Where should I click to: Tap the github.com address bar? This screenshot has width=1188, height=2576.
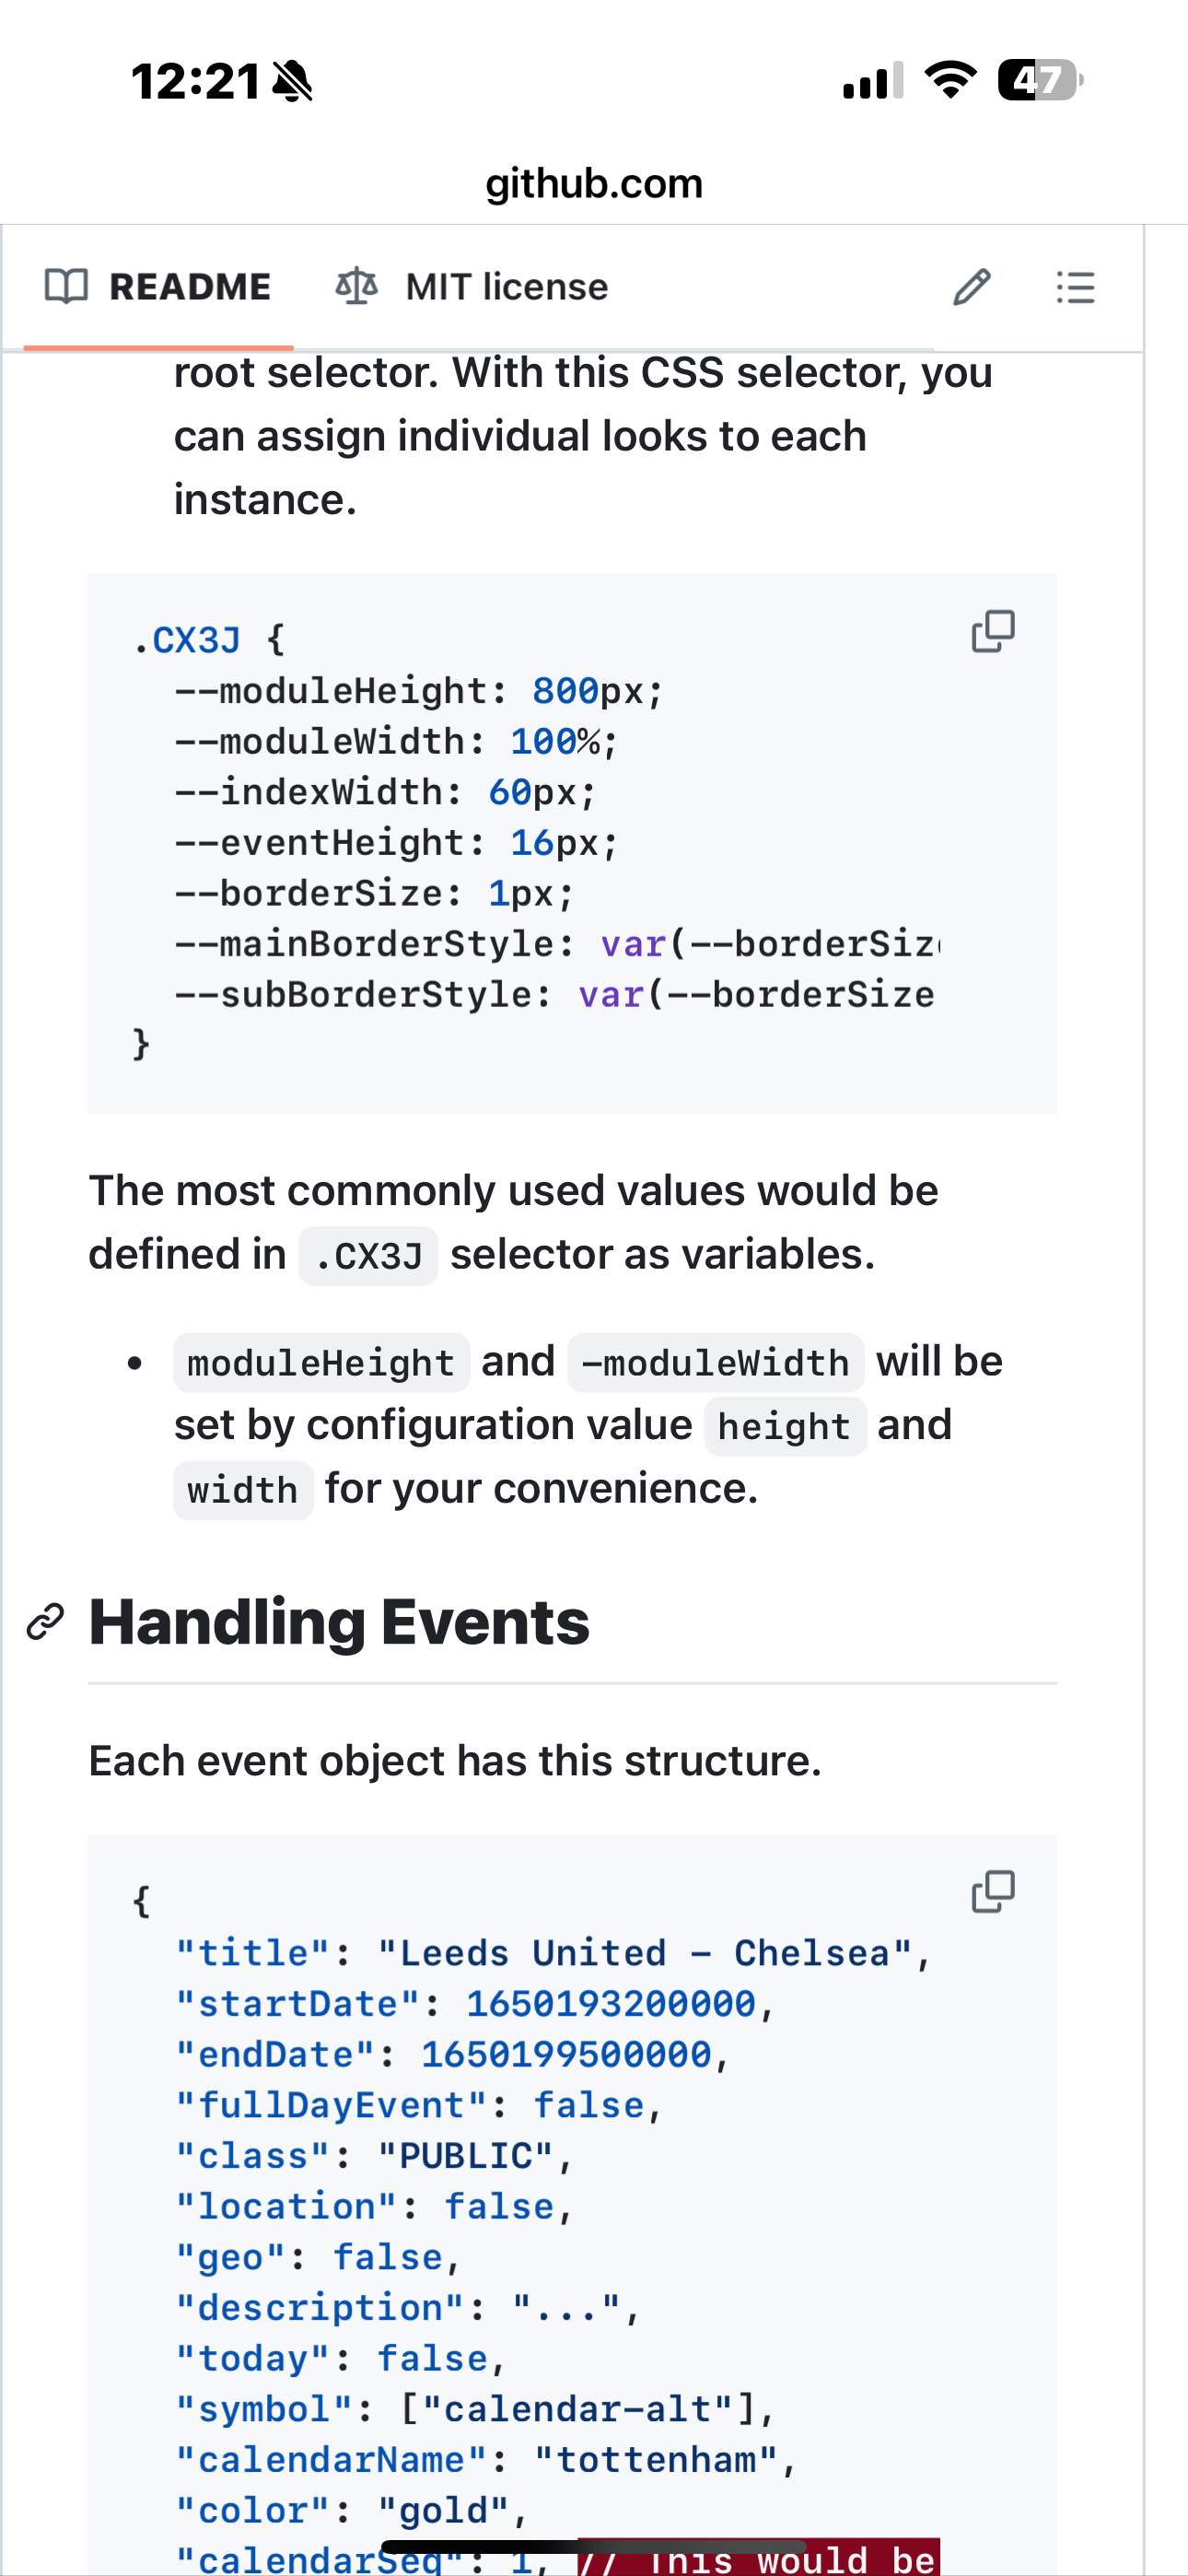pyautogui.click(x=594, y=184)
